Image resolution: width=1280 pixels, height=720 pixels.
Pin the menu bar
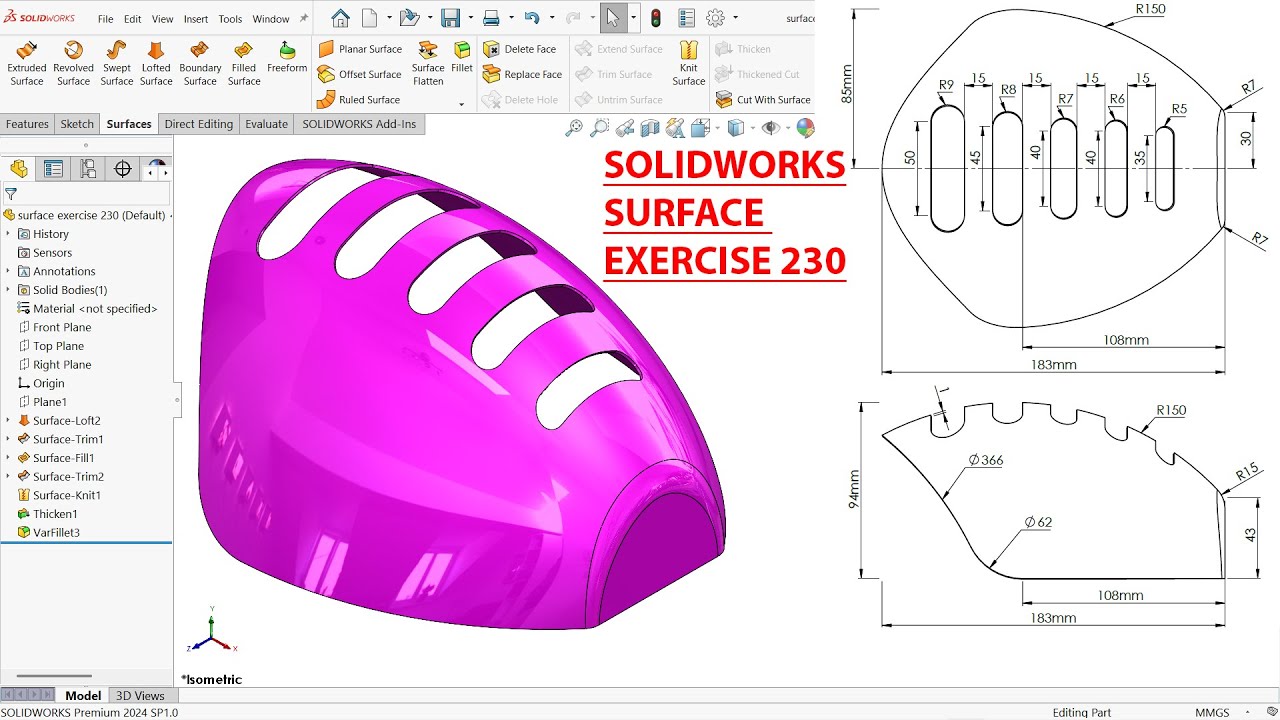pyautogui.click(x=304, y=18)
